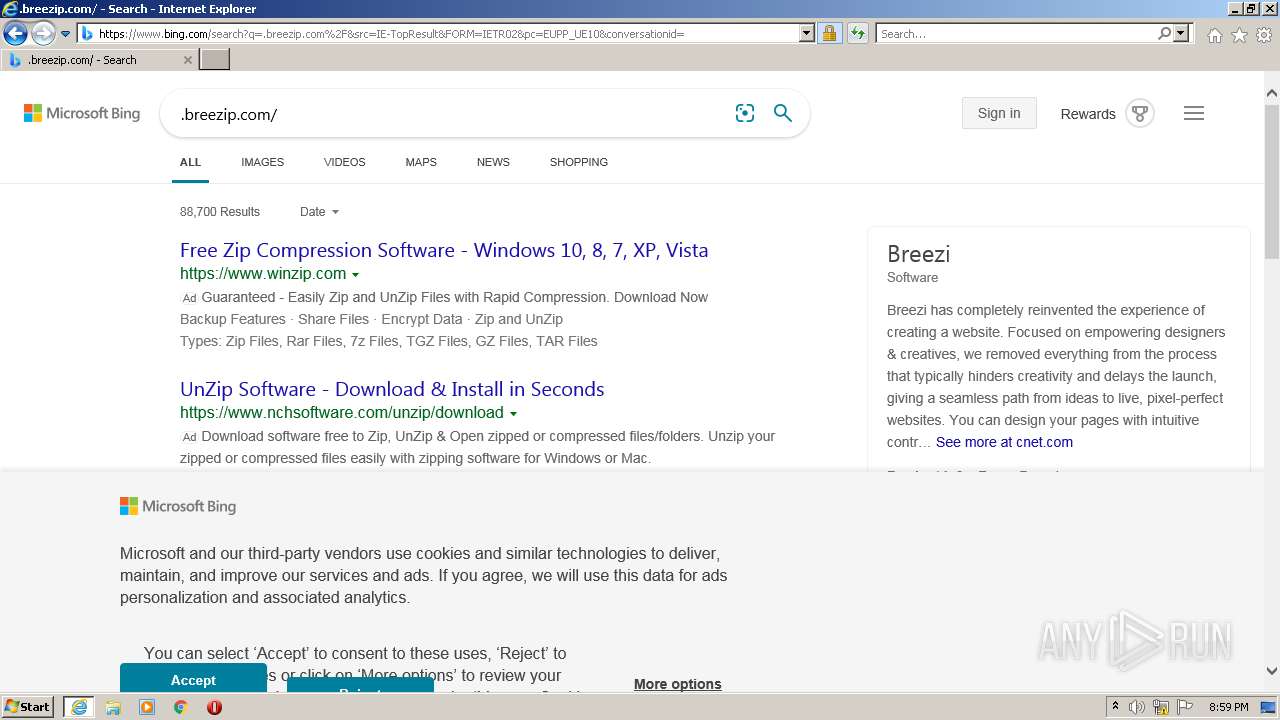
Task: Accept the cookie consent
Action: click(x=193, y=680)
